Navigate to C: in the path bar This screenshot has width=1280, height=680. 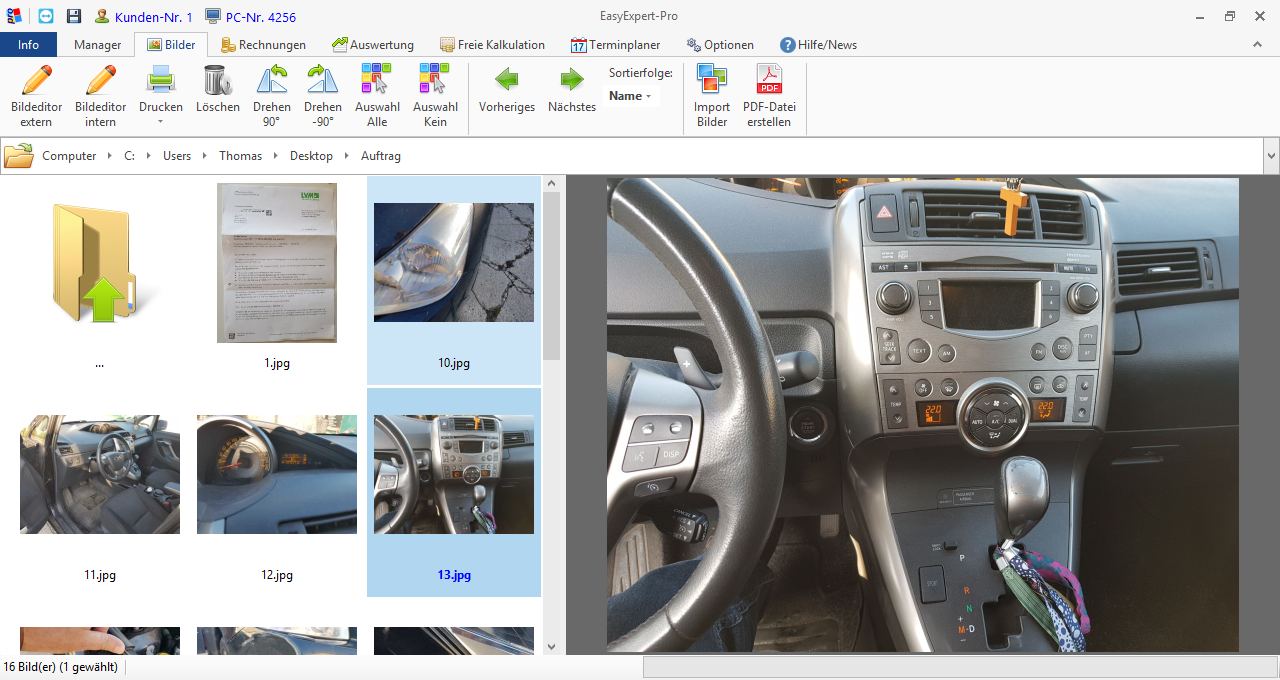click(129, 156)
